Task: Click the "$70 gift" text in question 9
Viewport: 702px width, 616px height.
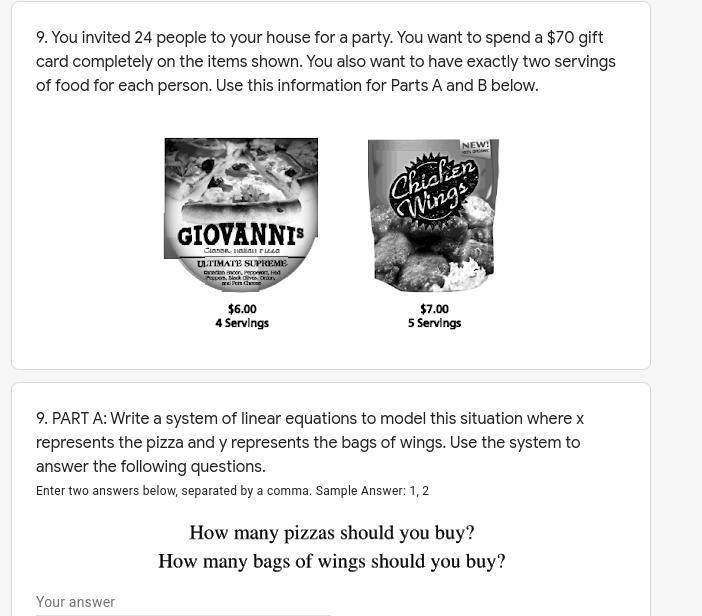Action: (575, 38)
